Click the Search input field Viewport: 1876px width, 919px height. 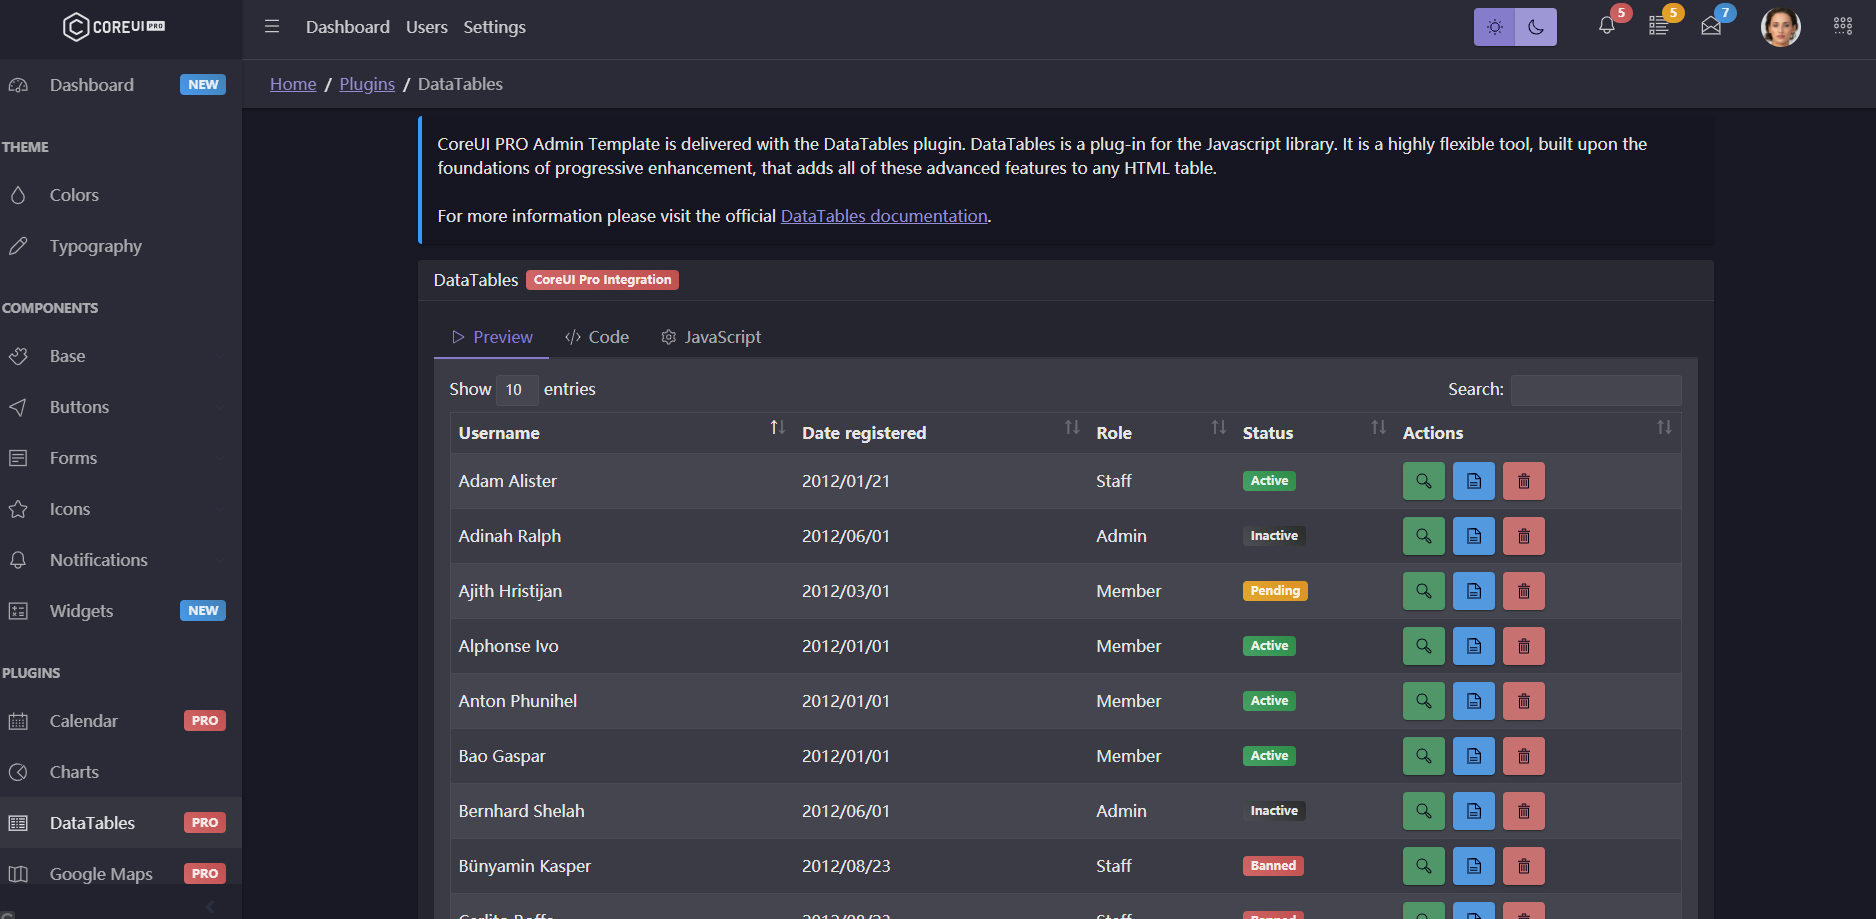[x=1595, y=389]
